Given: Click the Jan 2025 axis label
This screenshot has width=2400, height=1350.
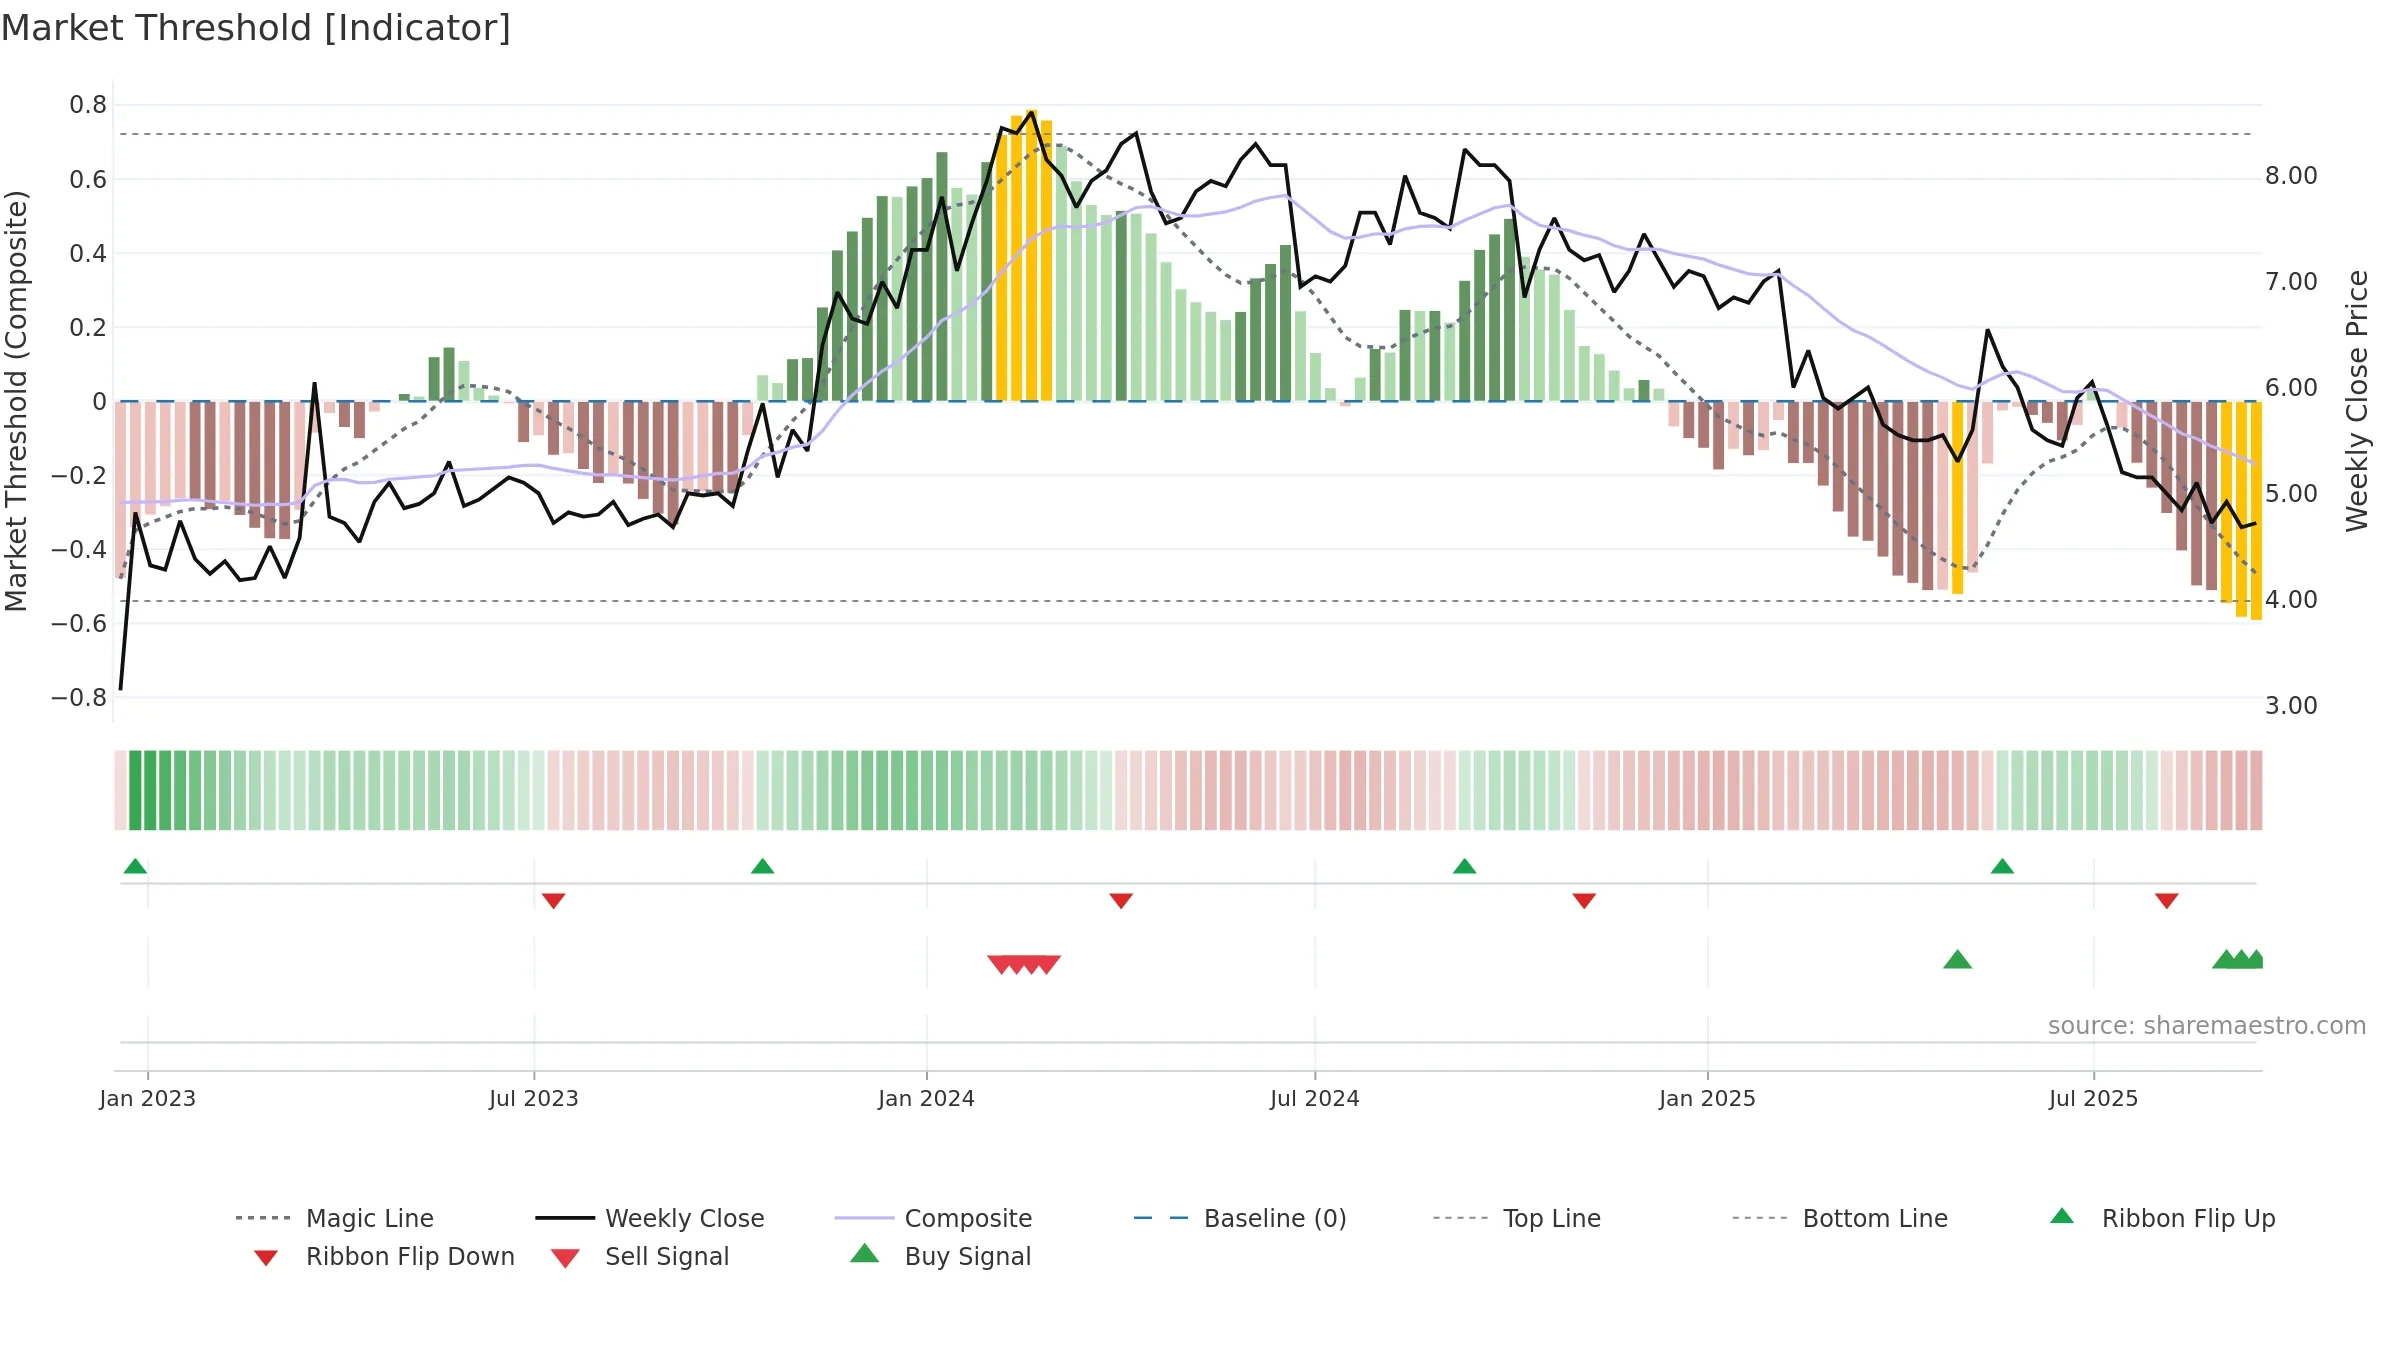Looking at the screenshot, I should click(1708, 1099).
